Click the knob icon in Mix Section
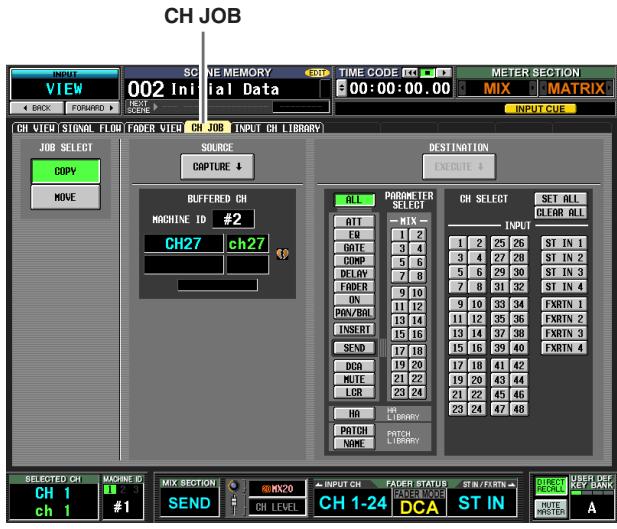The image size is (617, 529). pos(233,486)
